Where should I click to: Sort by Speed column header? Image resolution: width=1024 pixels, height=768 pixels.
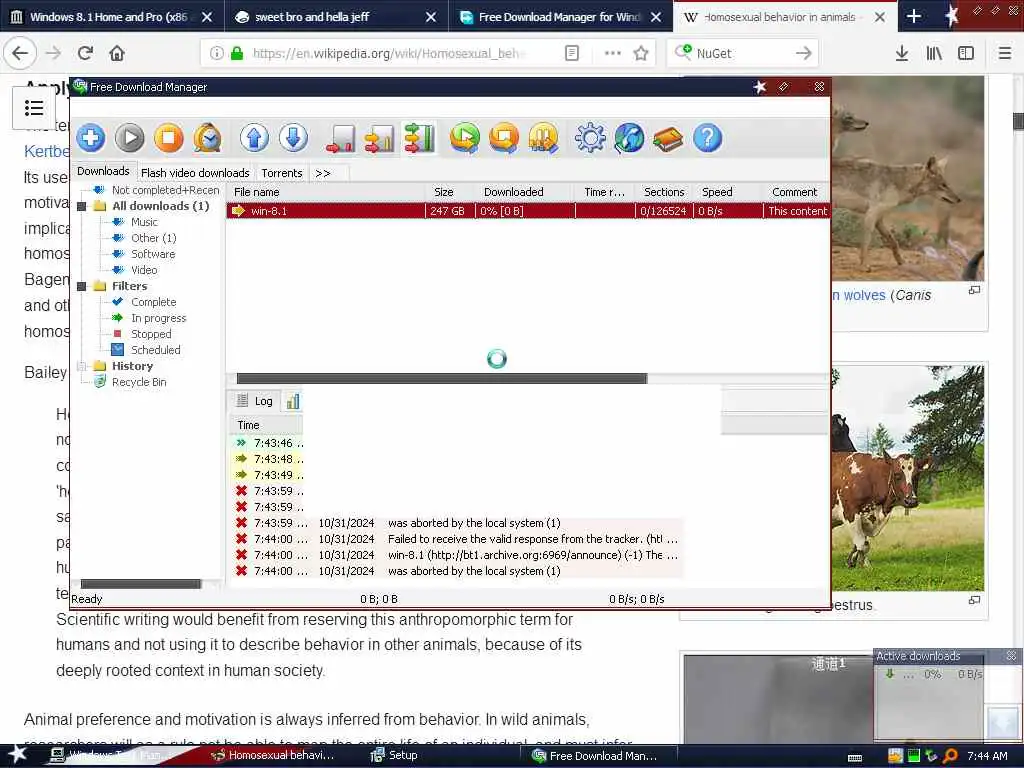(x=728, y=192)
